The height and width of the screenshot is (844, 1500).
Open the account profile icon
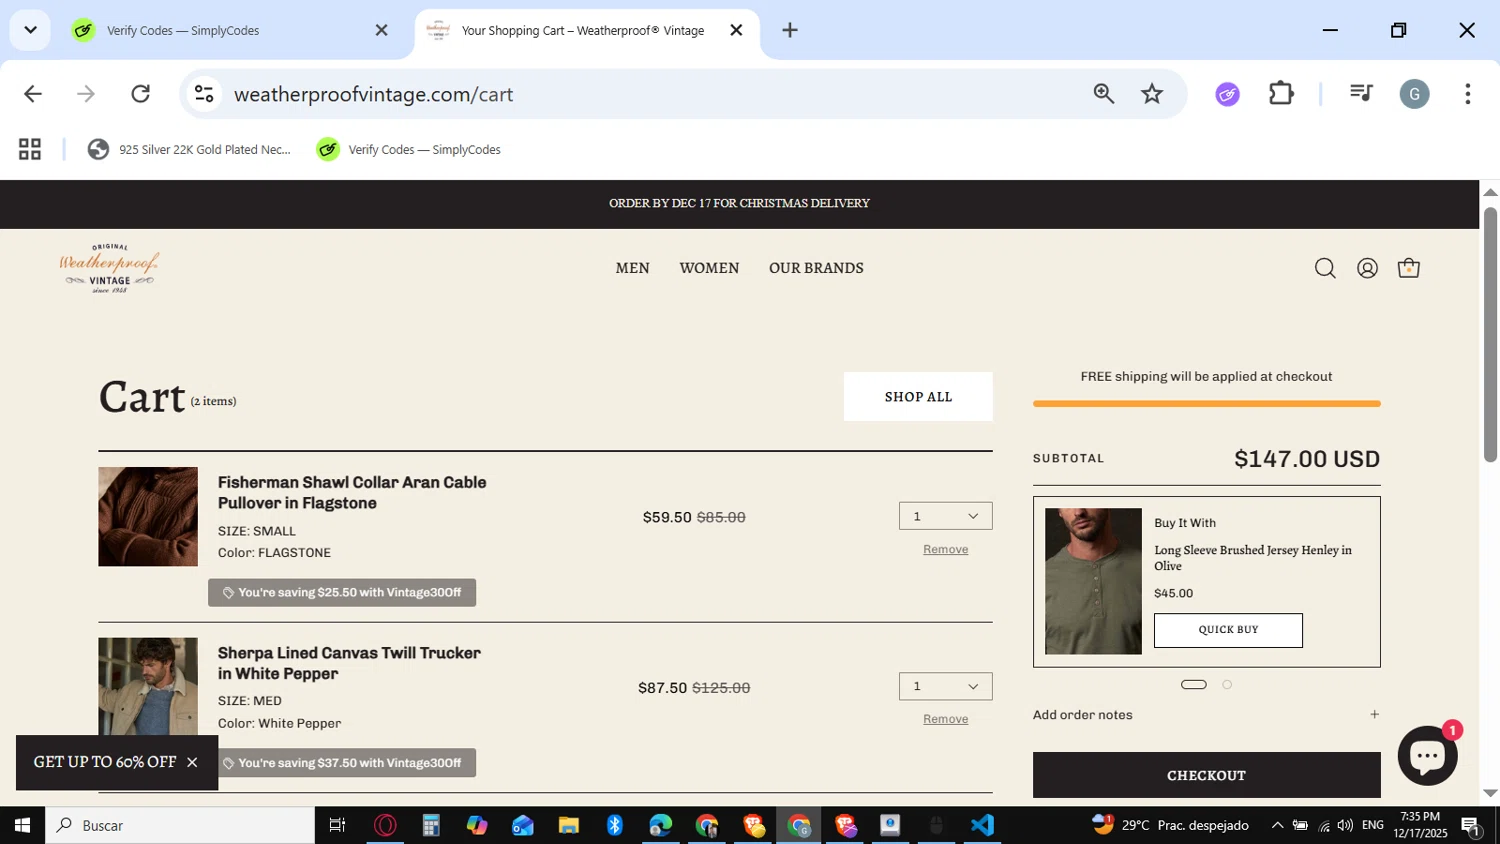(1367, 268)
